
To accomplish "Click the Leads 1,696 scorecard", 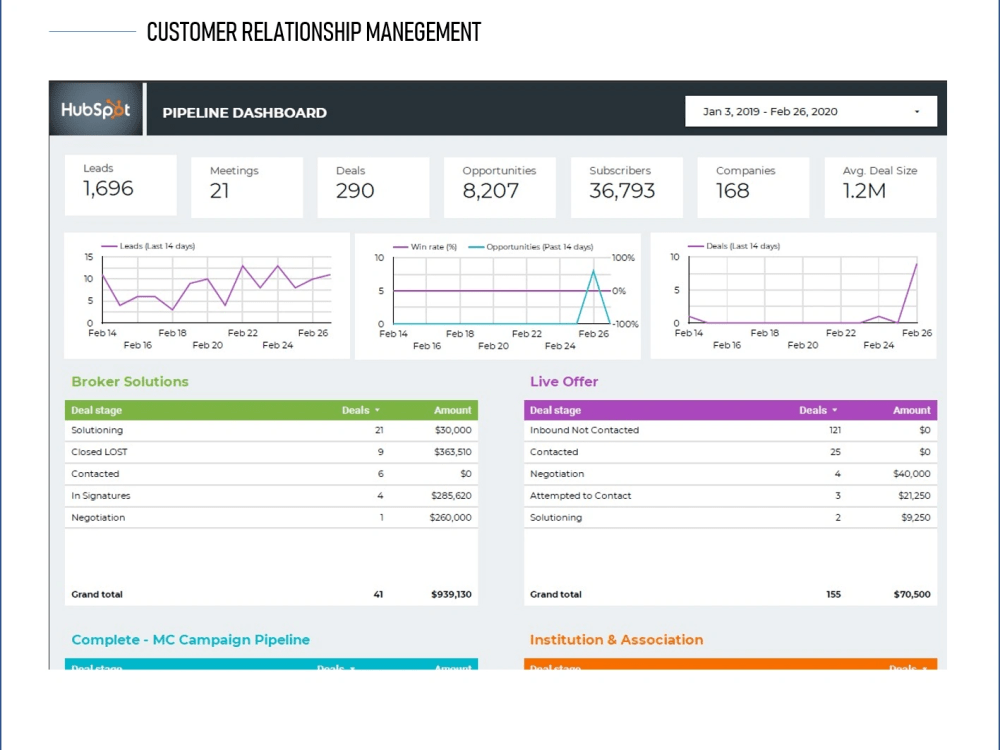I will [x=121, y=185].
